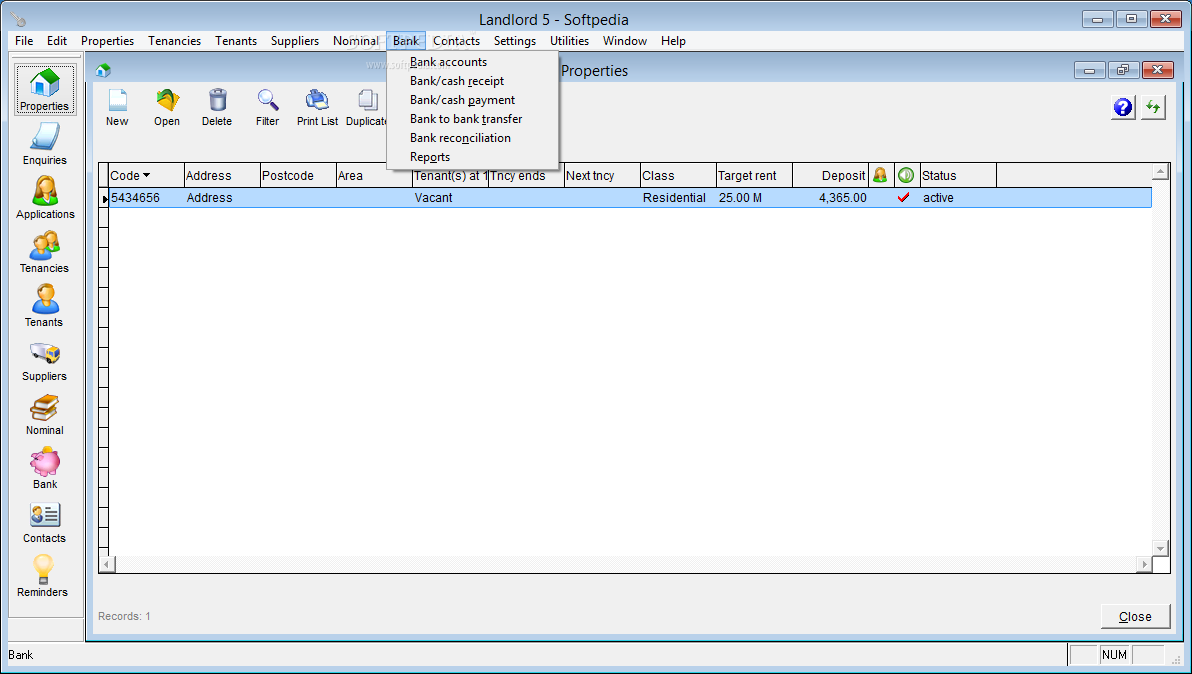Select the property code 5434656 cell
This screenshot has height=674, width=1192.
(146, 198)
